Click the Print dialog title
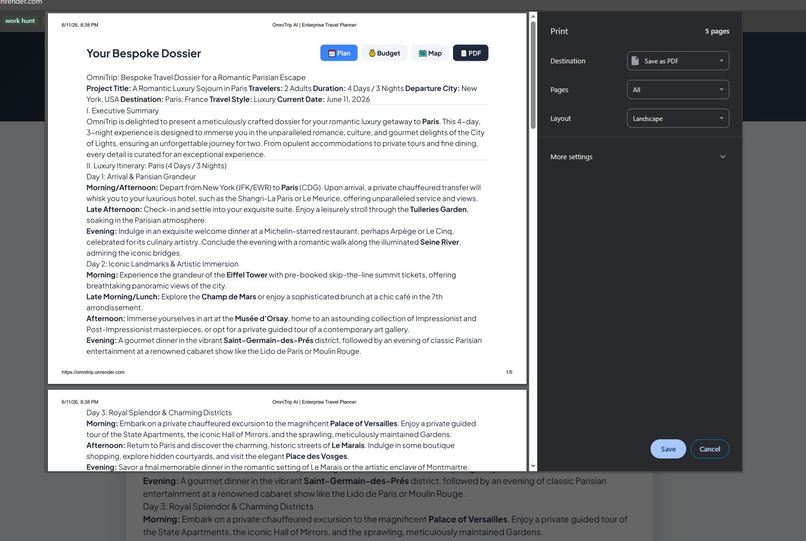 (559, 31)
